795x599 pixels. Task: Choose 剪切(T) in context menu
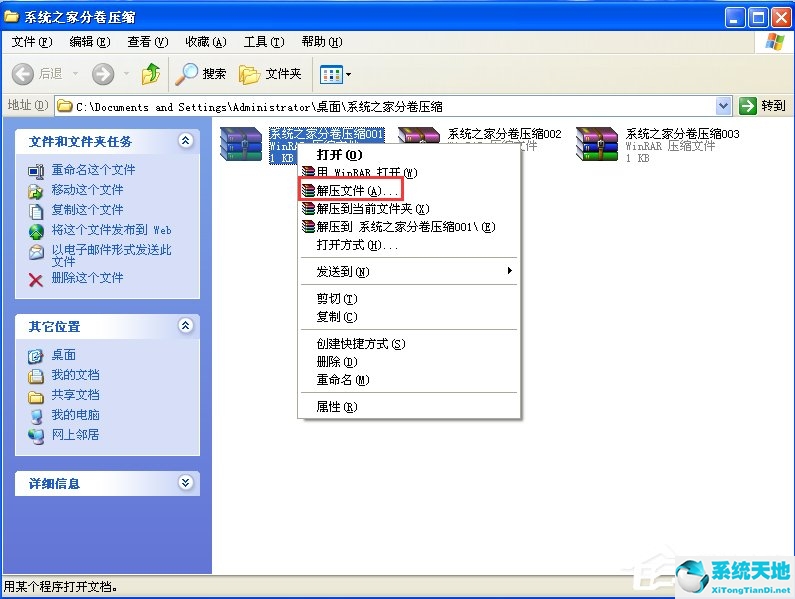tap(409, 299)
